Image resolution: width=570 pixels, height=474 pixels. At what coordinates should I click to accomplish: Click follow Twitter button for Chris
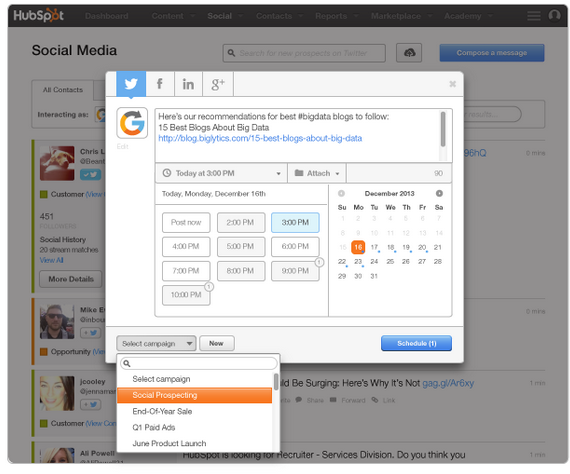(x=91, y=174)
